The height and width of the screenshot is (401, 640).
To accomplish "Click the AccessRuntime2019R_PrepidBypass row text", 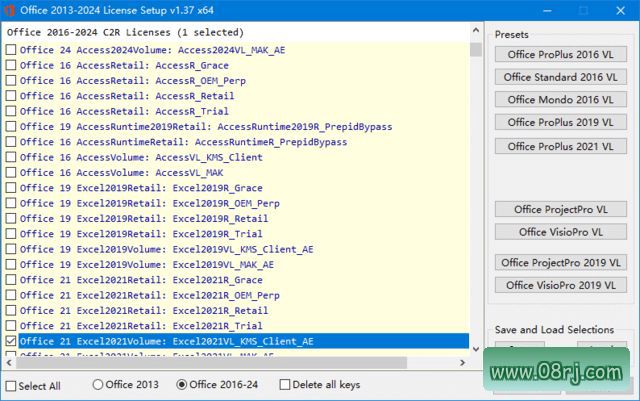I will point(206,127).
